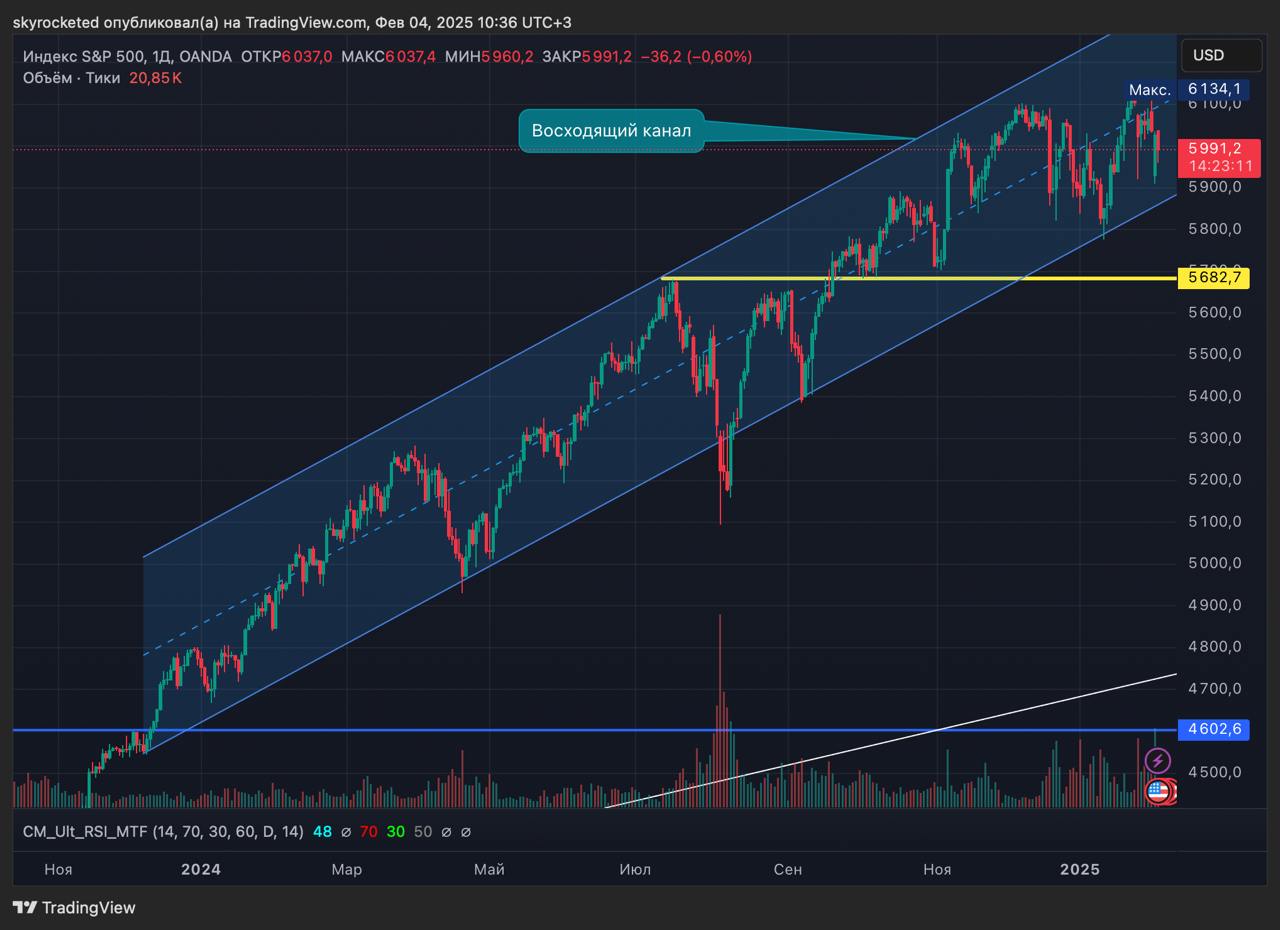Click the RSI value 48 in legend

[x=322, y=831]
